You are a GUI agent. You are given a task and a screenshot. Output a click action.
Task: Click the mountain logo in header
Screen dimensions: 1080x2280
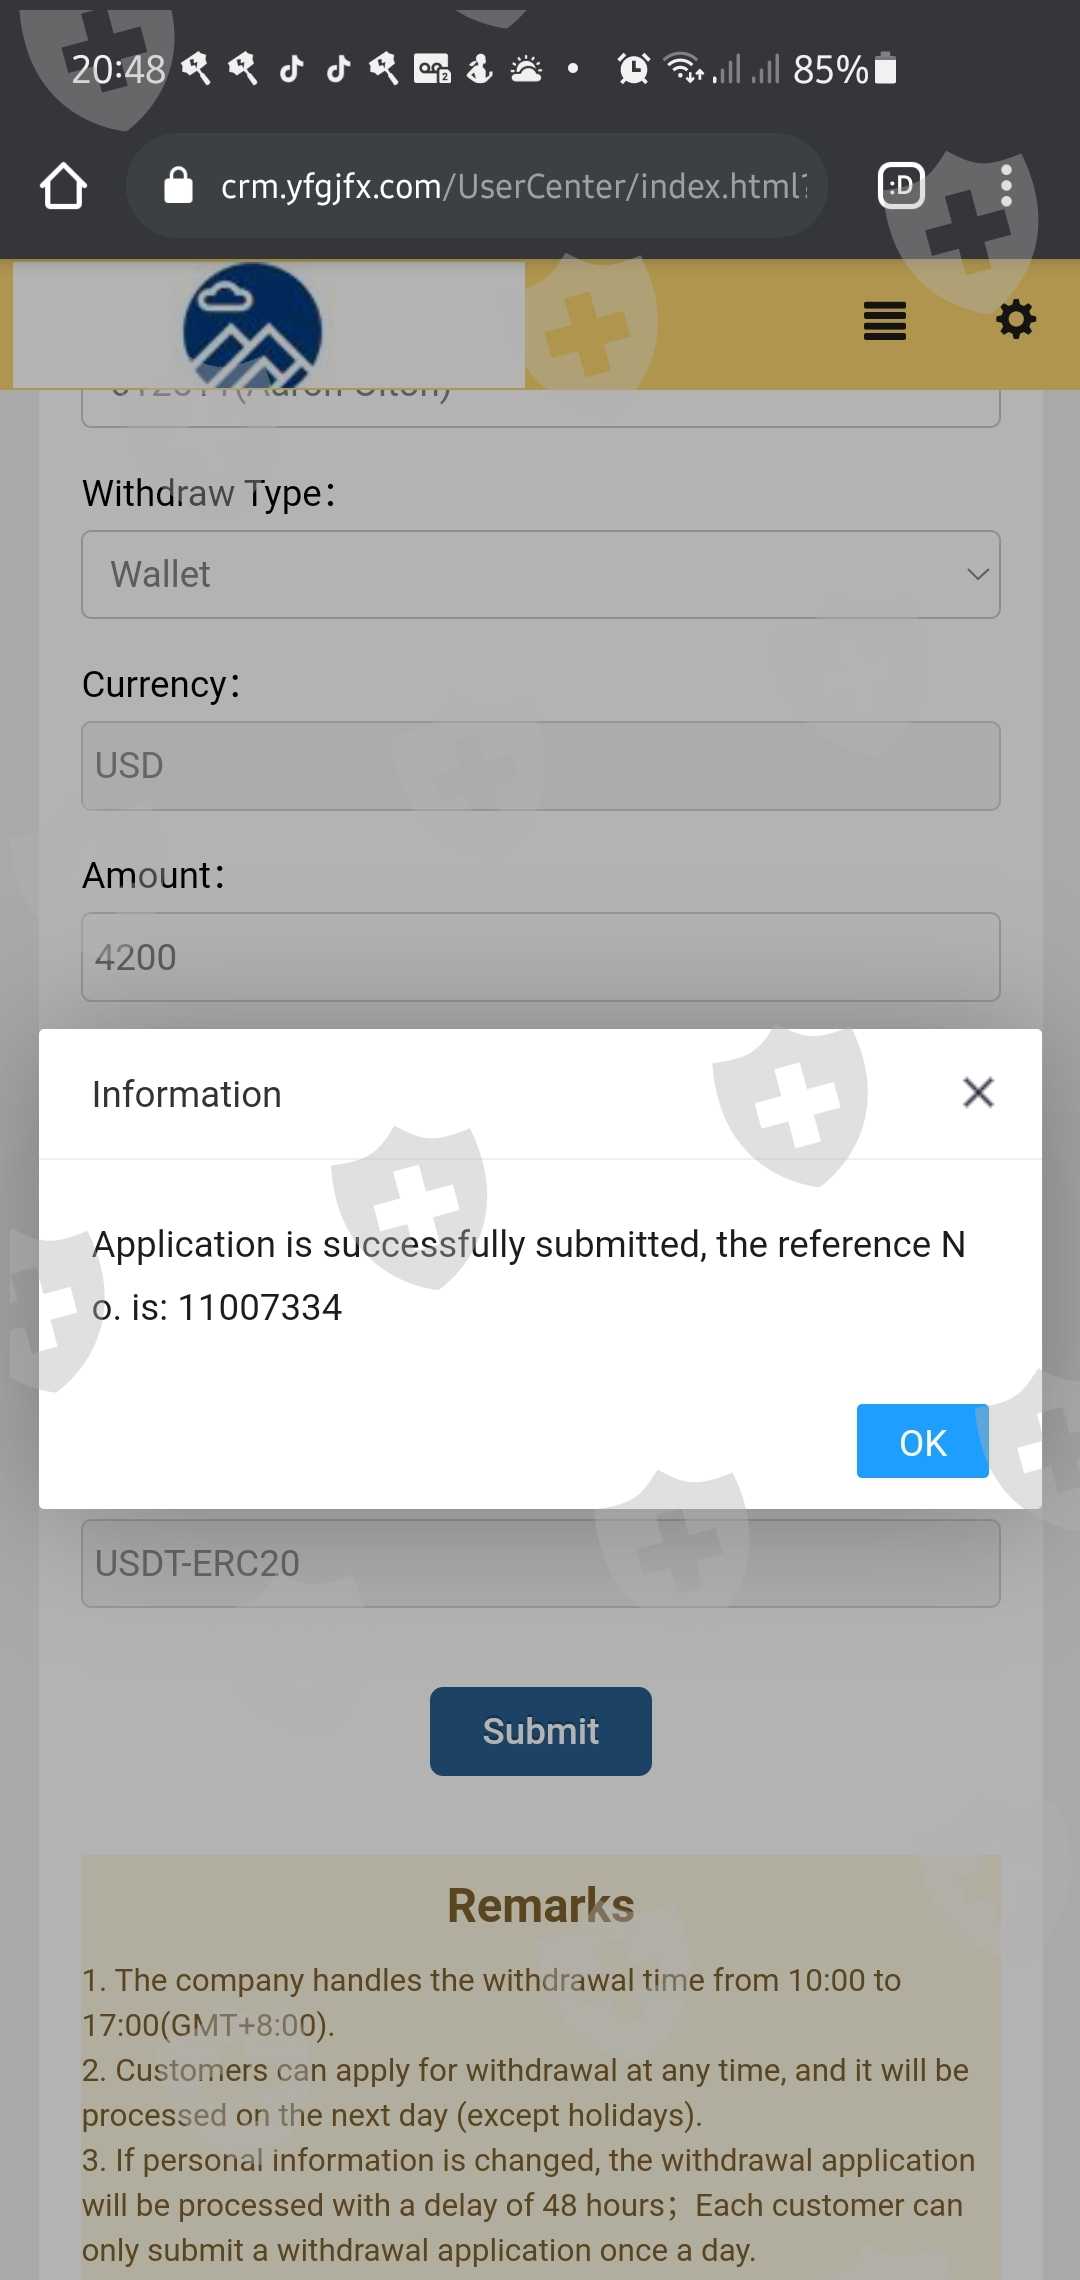(x=252, y=325)
